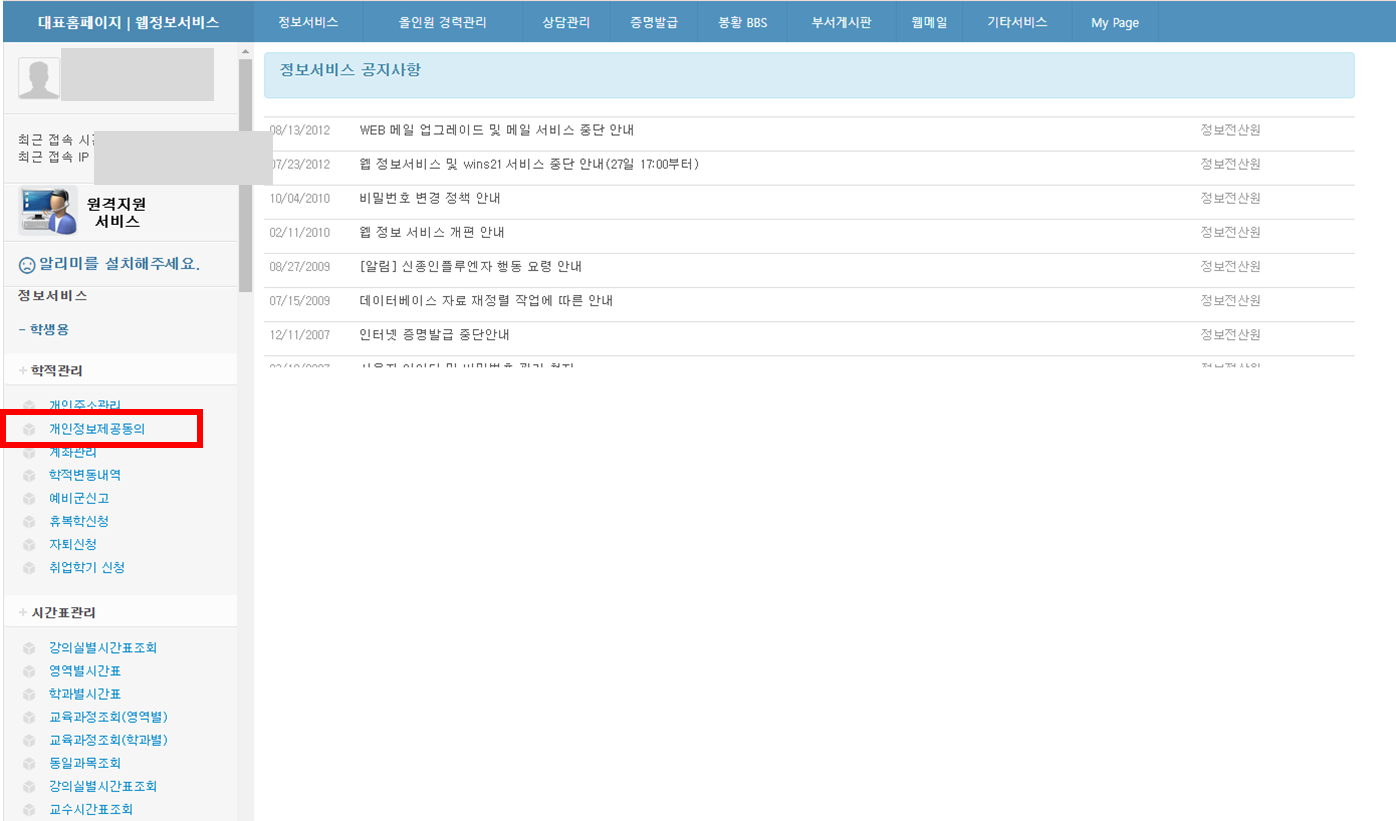Click the 대표홈페이지 | 웹정보서비스 header title
The height and width of the screenshot is (821, 1396).
coord(128,22)
